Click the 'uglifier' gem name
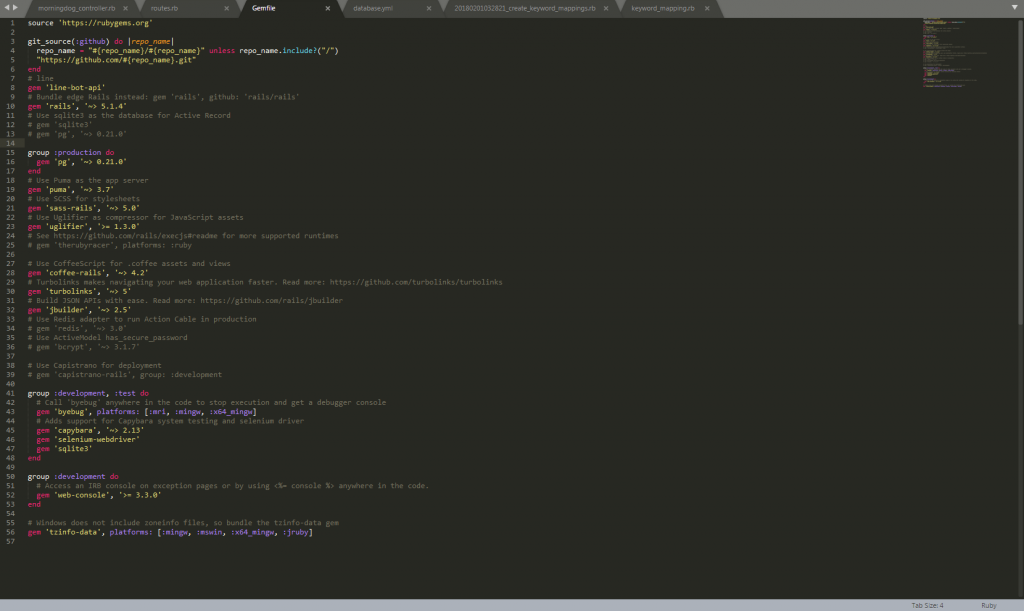Screen dimensions: 1024x611 pyautogui.click(x=67, y=227)
